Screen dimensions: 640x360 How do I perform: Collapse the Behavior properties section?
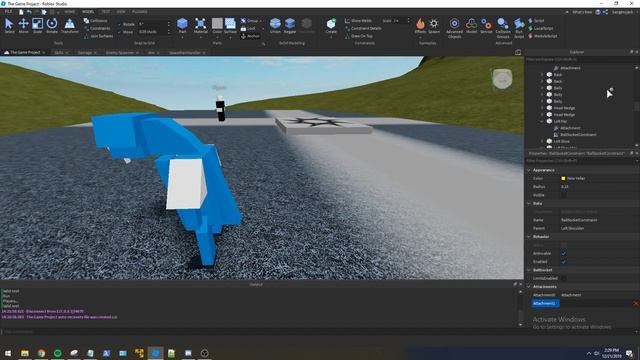(x=529, y=237)
